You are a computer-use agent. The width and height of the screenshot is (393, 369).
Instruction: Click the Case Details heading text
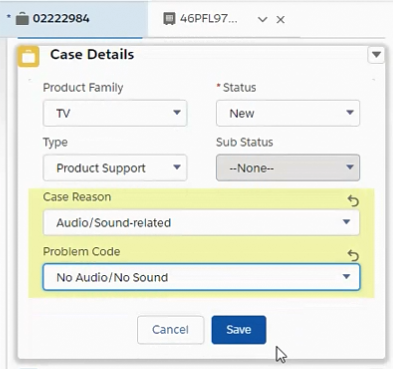[x=92, y=55]
